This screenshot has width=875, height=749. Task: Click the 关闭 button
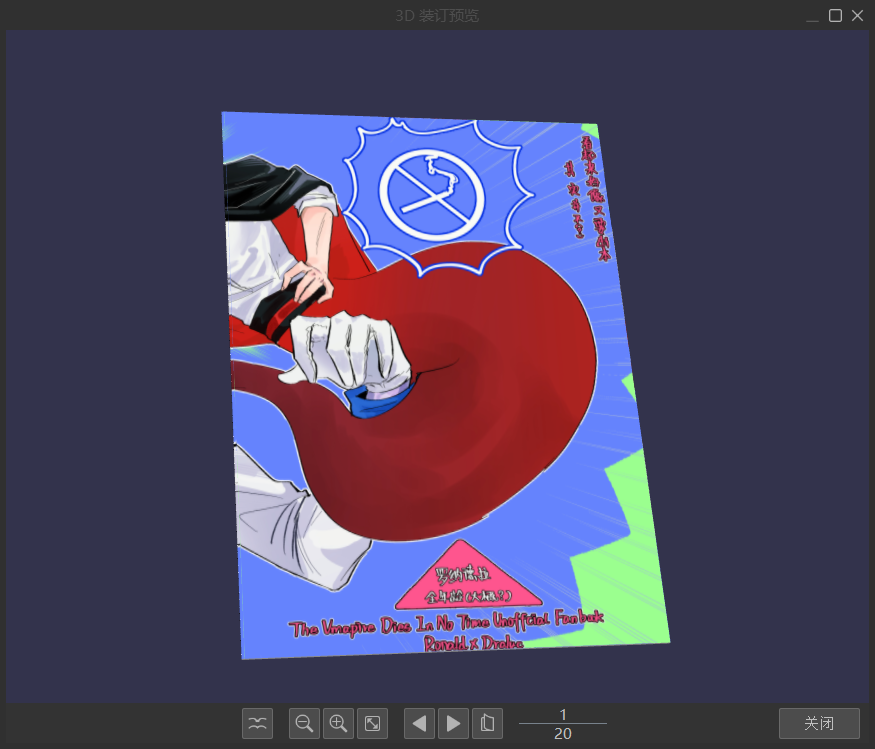coord(819,723)
